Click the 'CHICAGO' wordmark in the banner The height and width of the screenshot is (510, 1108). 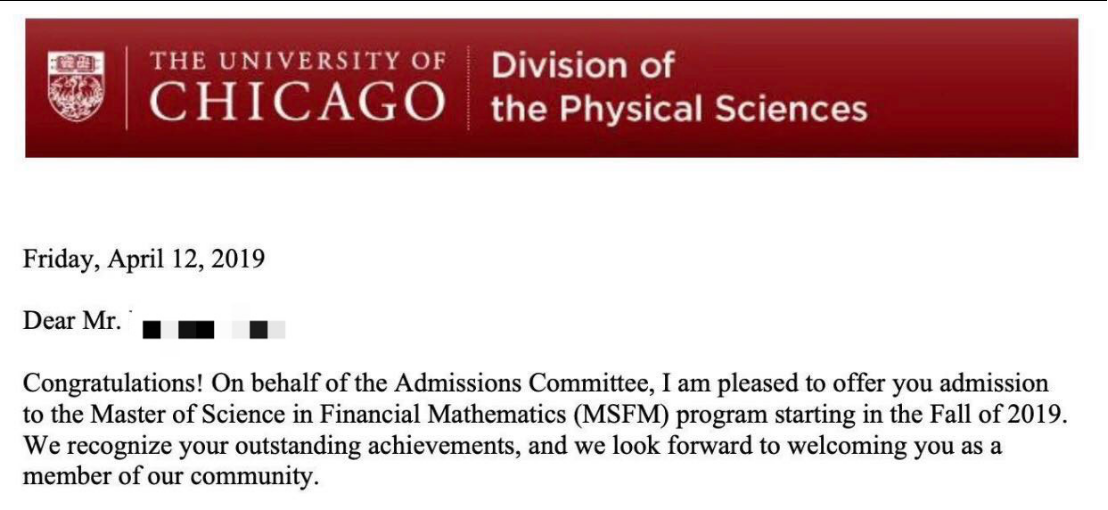[x=297, y=102]
